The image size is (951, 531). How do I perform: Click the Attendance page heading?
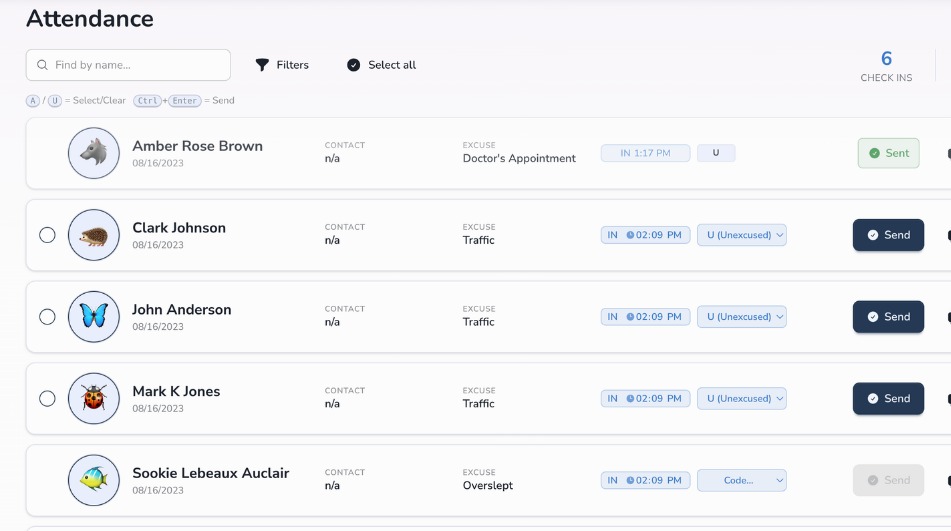pyautogui.click(x=90, y=19)
